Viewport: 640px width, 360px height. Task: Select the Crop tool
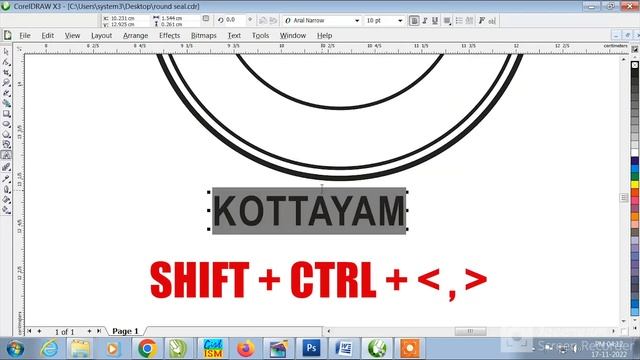point(6,73)
